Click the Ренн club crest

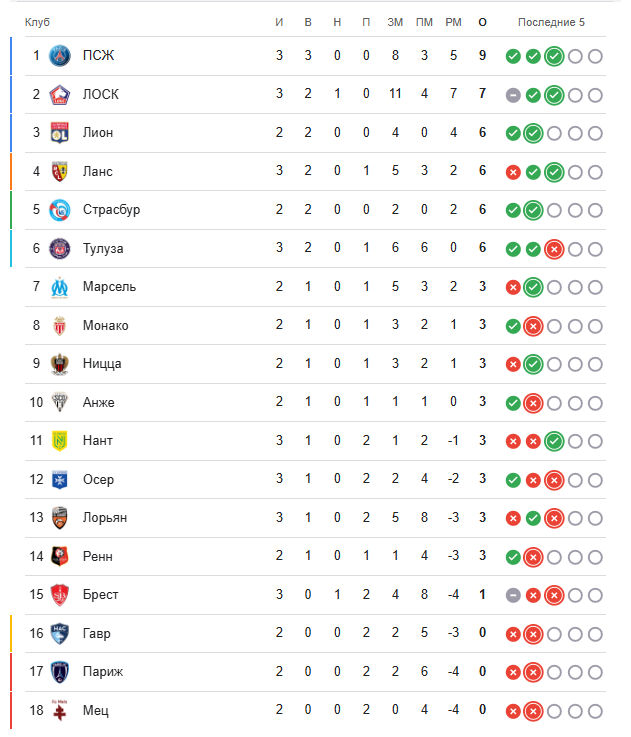click(61, 556)
